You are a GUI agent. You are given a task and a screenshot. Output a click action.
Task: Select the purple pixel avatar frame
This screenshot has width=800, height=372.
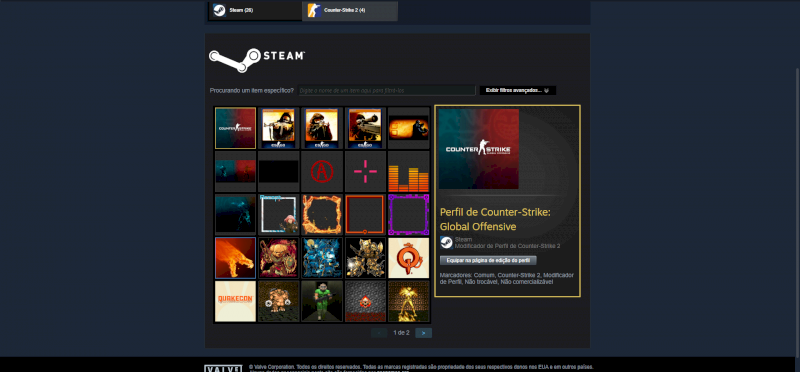tap(409, 214)
